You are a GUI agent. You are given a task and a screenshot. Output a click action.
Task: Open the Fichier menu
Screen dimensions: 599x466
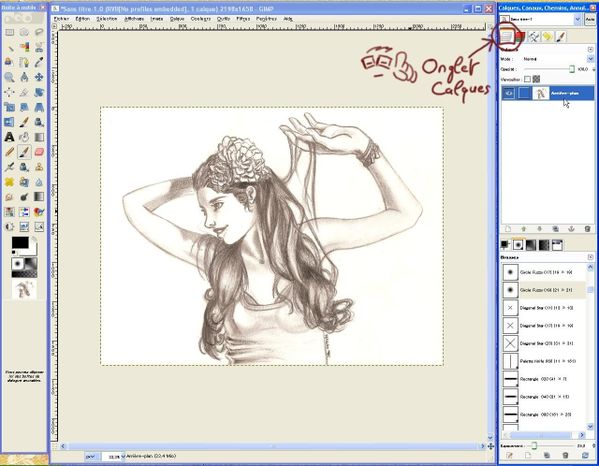(x=61, y=19)
